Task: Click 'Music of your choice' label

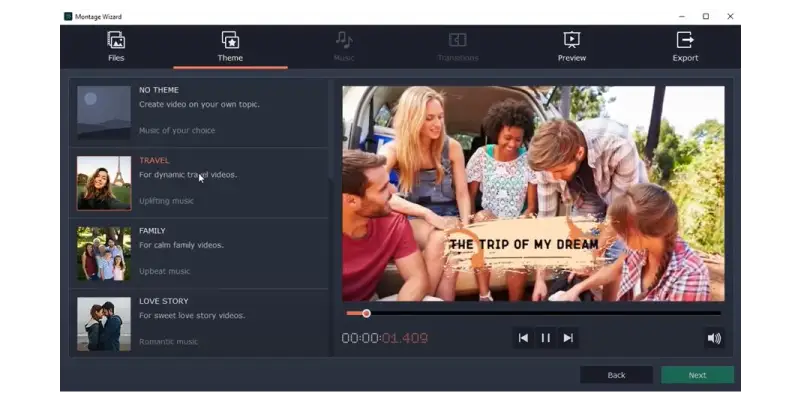Action: coord(177,131)
